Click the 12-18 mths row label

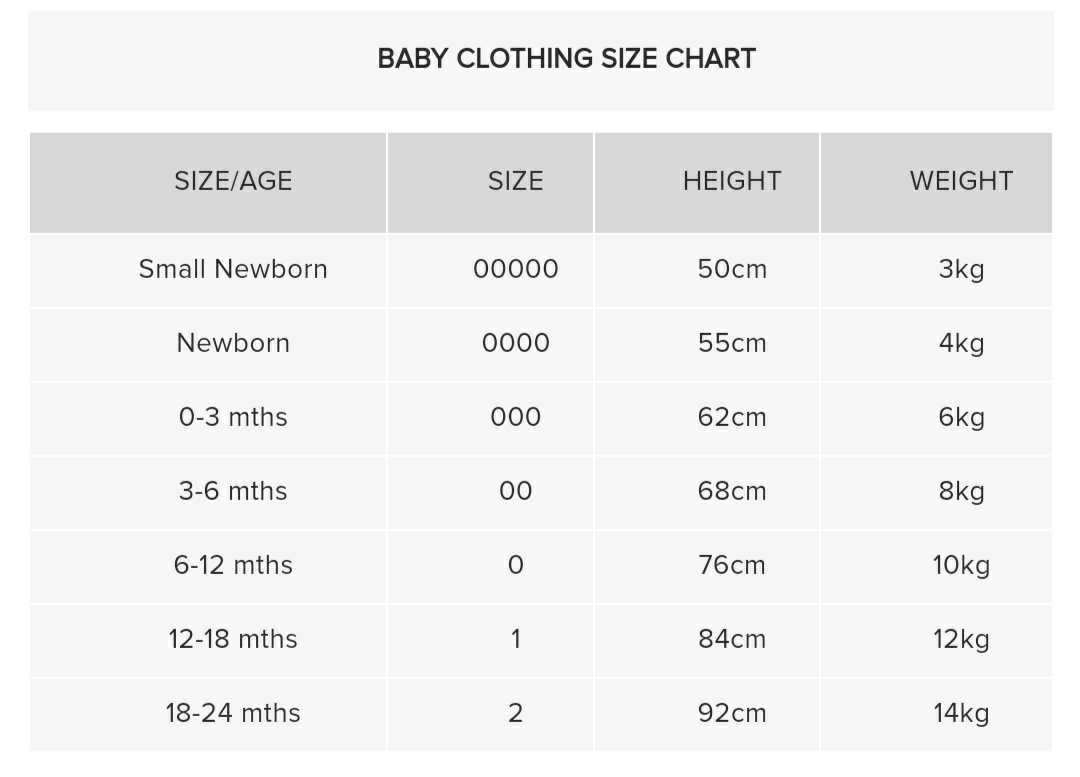point(233,639)
